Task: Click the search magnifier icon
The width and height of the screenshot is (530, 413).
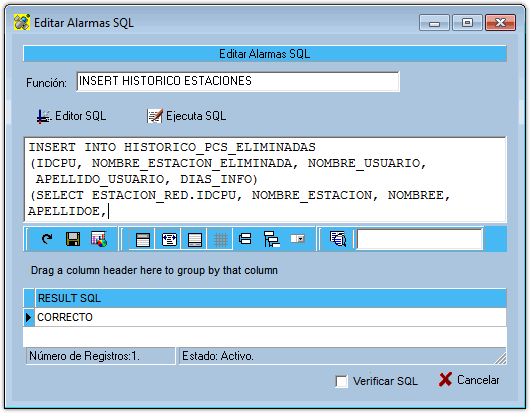Action: coord(338,239)
